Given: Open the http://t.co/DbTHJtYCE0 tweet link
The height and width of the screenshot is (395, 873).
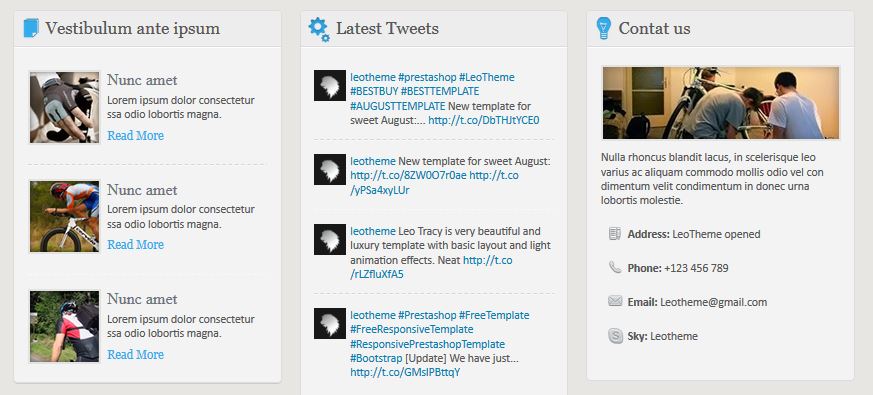Looking at the screenshot, I should pyautogui.click(x=484, y=120).
